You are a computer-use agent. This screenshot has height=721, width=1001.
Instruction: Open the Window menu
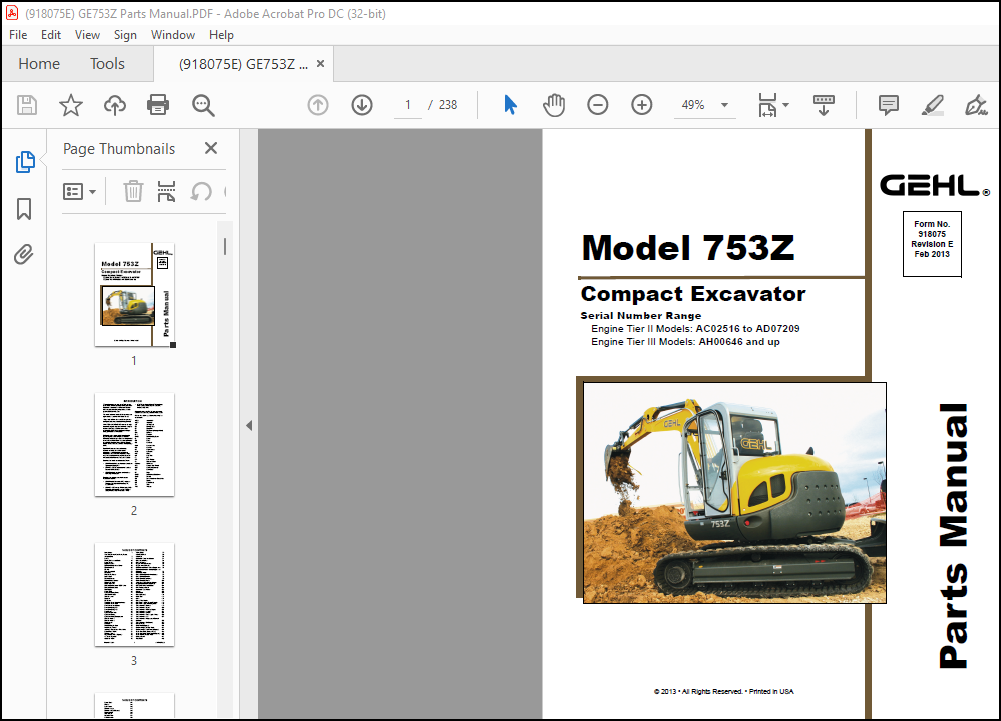pos(173,35)
